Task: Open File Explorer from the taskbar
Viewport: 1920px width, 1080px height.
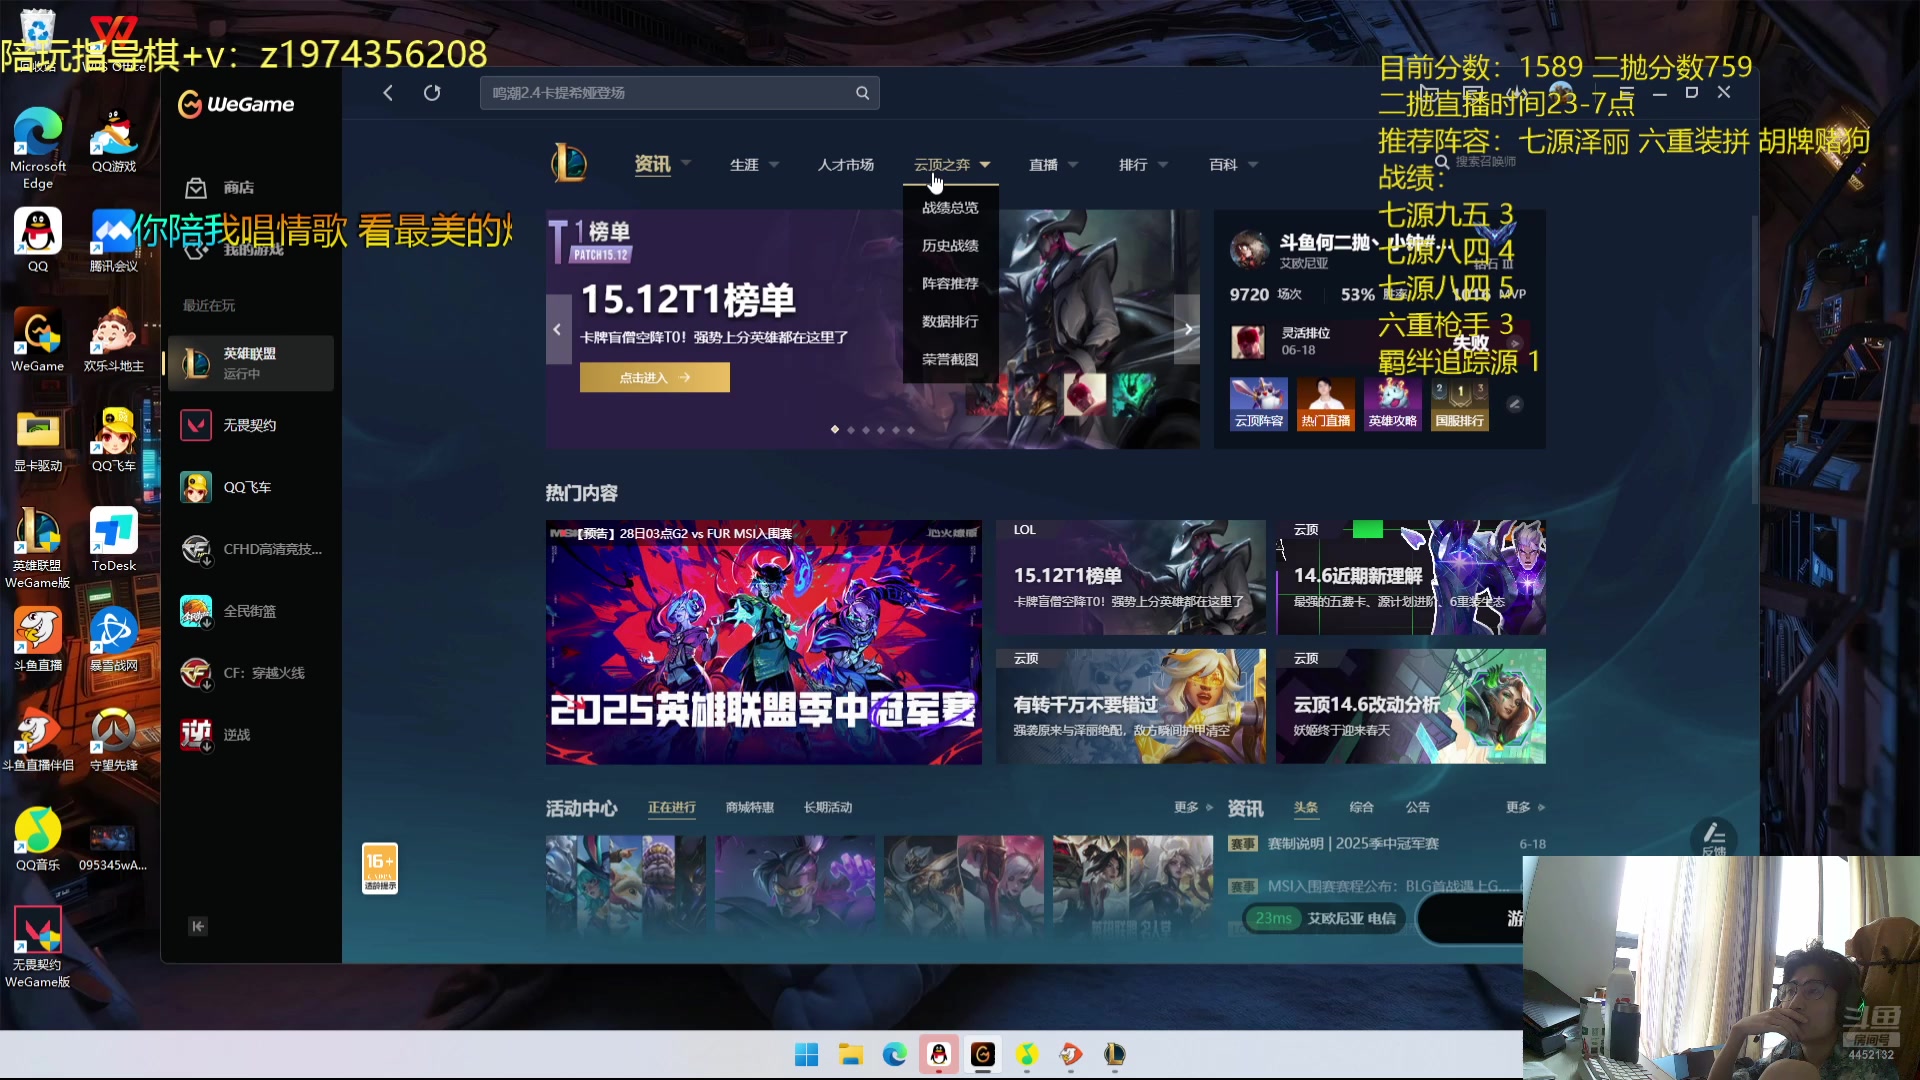Action: pos(850,1054)
